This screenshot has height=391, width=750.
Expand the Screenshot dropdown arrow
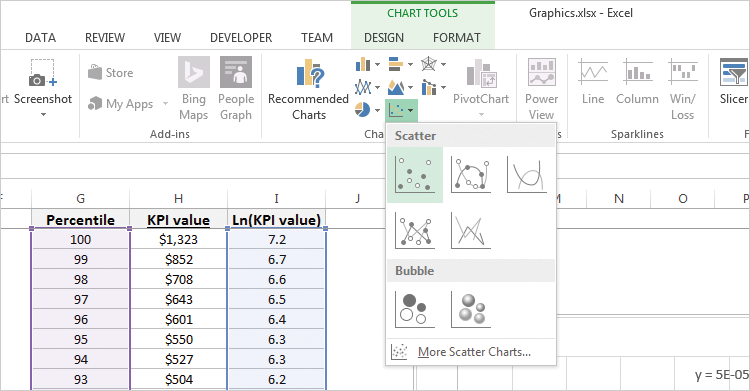point(43,114)
